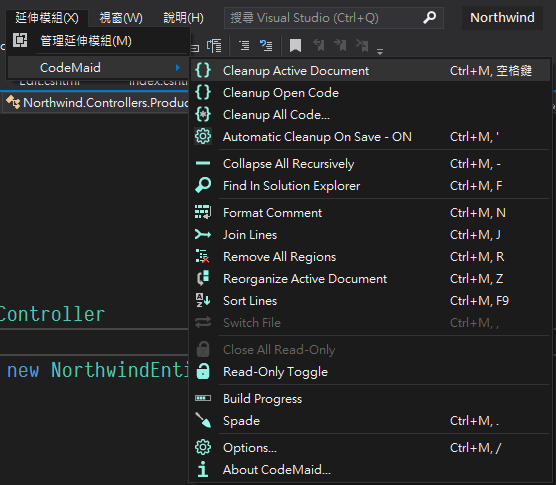Click the next bookmark toolbar icon
This screenshot has height=485, width=556.
(340, 45)
